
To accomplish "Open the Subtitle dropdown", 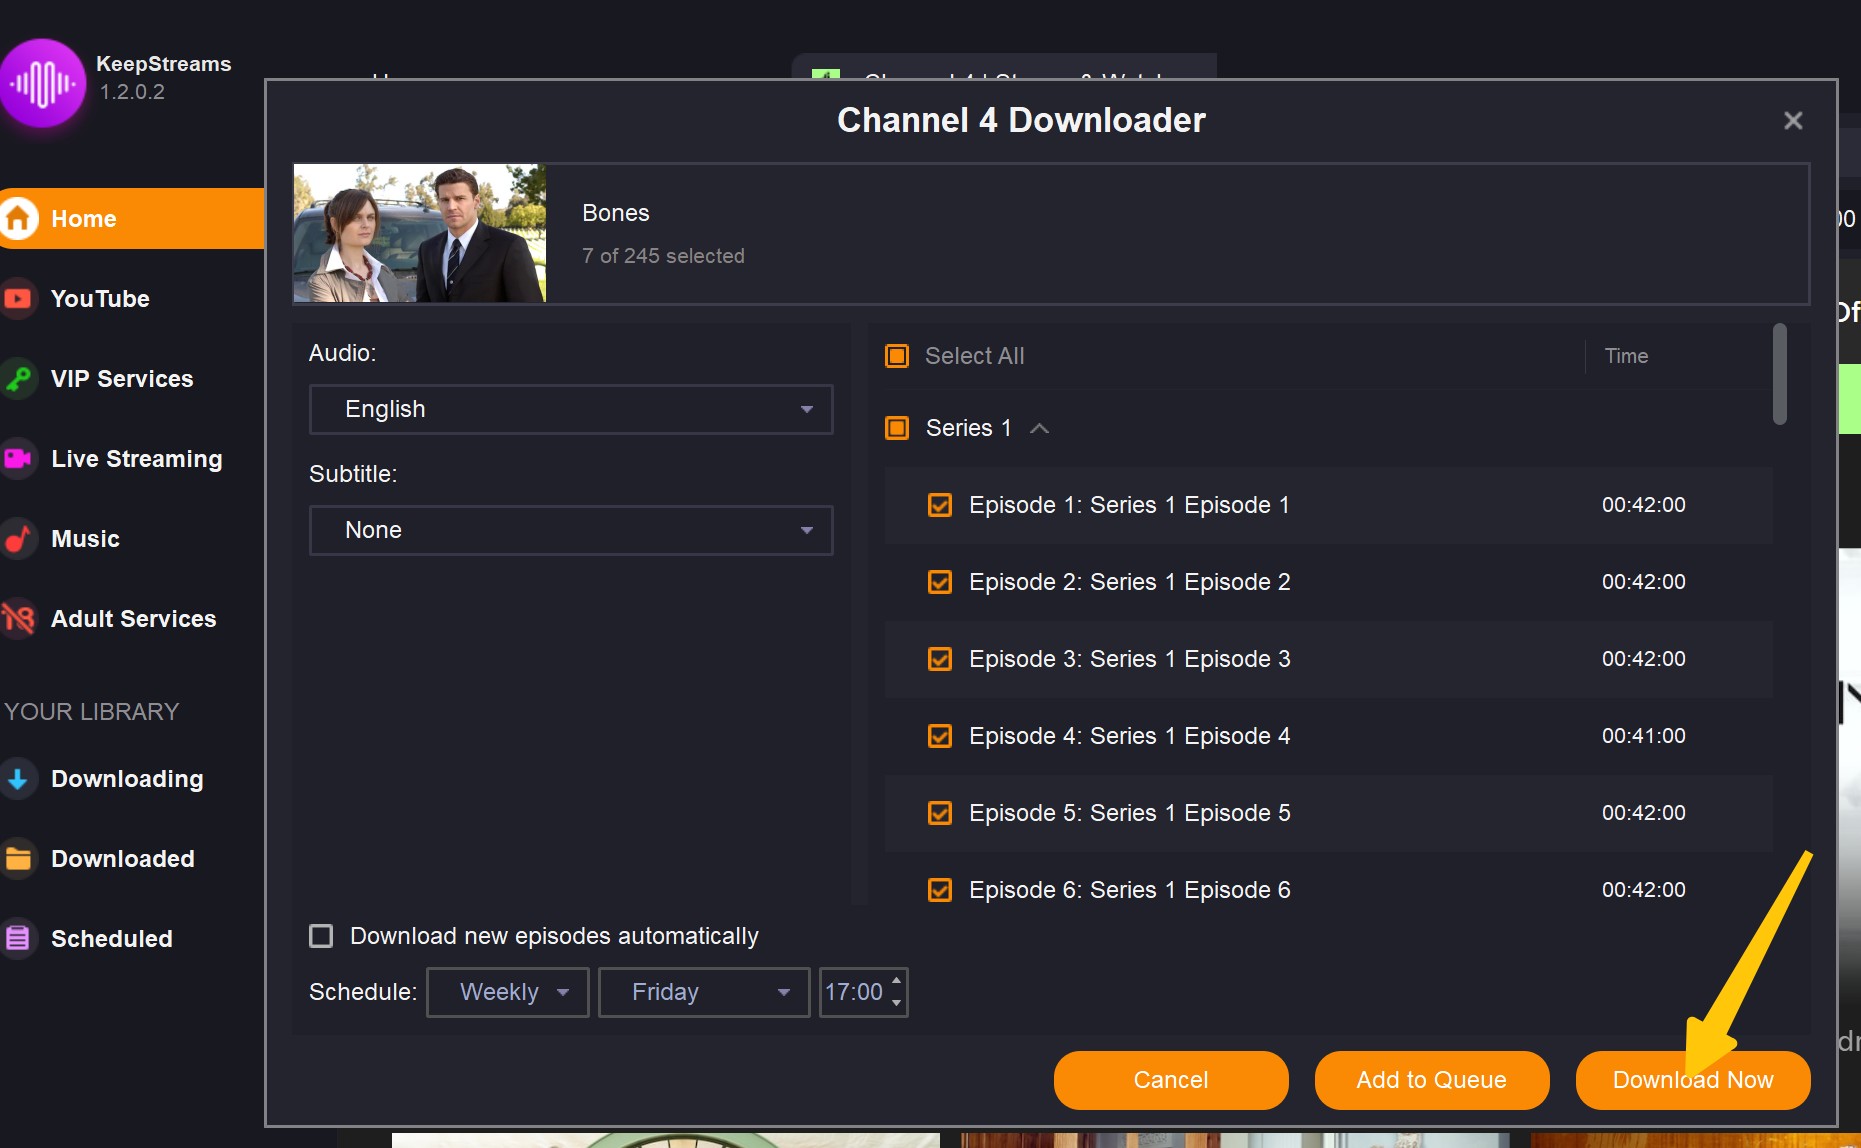I will click(570, 530).
